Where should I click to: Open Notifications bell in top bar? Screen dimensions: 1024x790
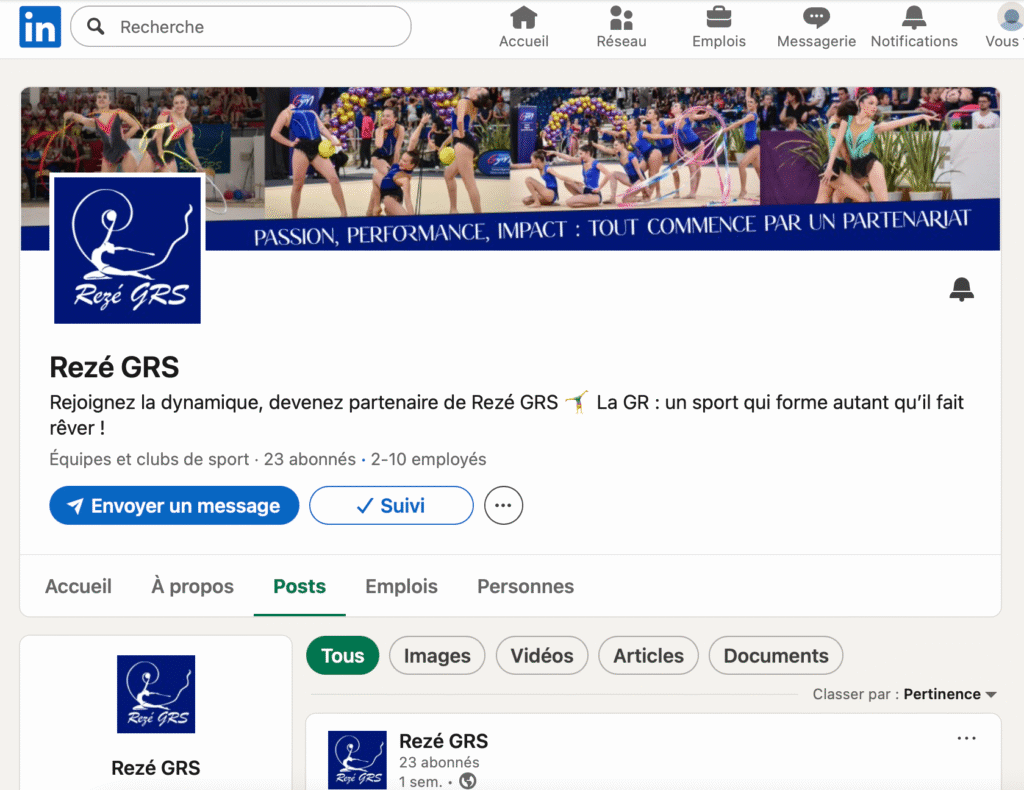click(x=914, y=27)
